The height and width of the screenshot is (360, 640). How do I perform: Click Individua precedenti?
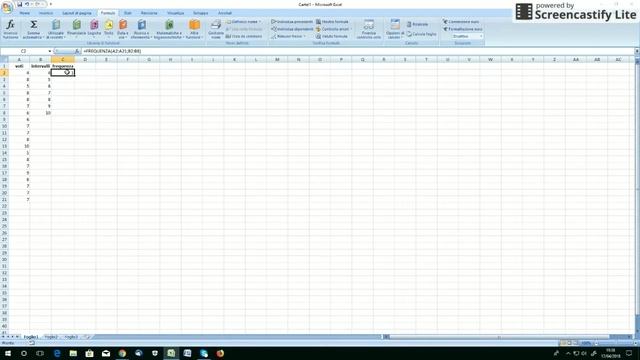(x=292, y=22)
